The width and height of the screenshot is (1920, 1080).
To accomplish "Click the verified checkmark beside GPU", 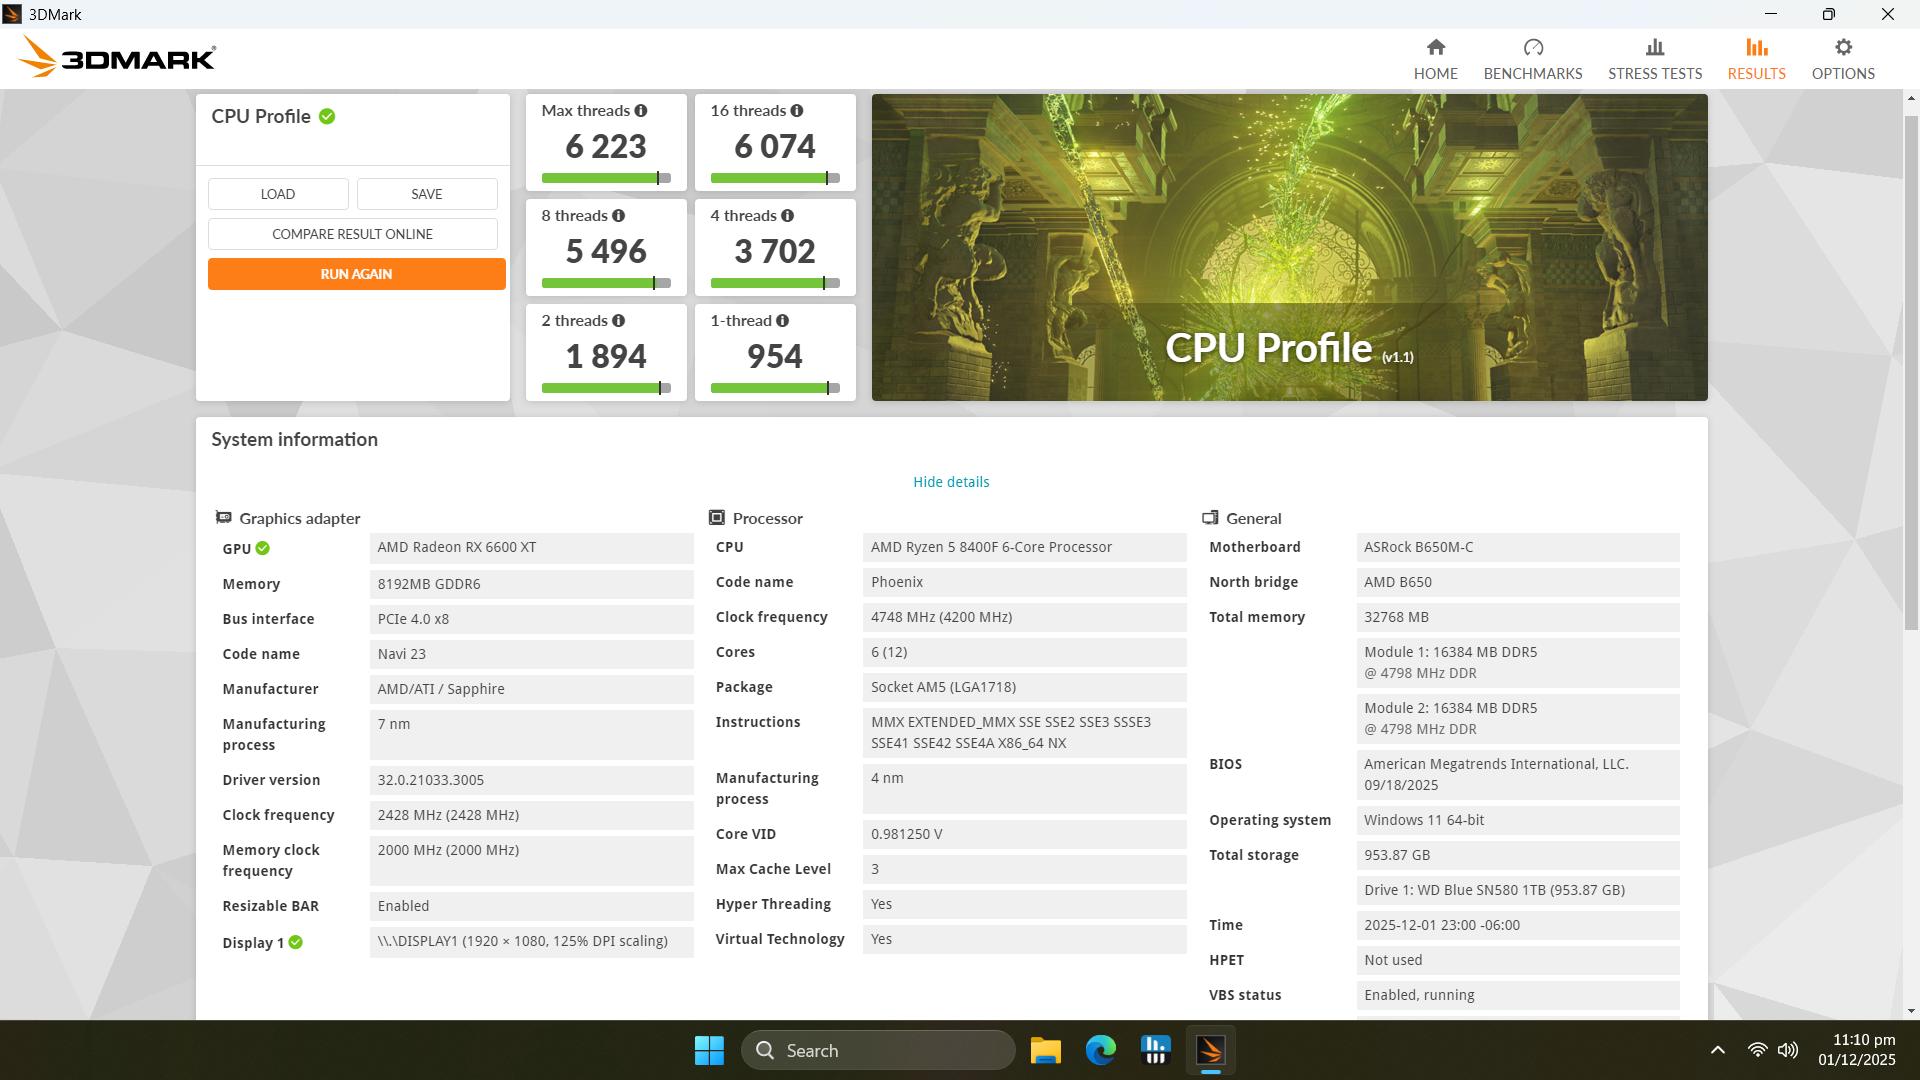I will pos(262,548).
